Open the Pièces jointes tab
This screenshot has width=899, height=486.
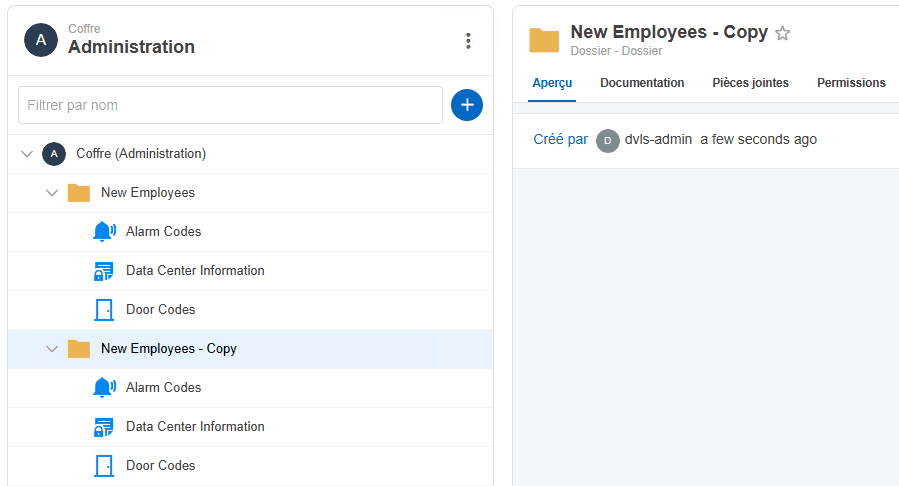[x=750, y=83]
